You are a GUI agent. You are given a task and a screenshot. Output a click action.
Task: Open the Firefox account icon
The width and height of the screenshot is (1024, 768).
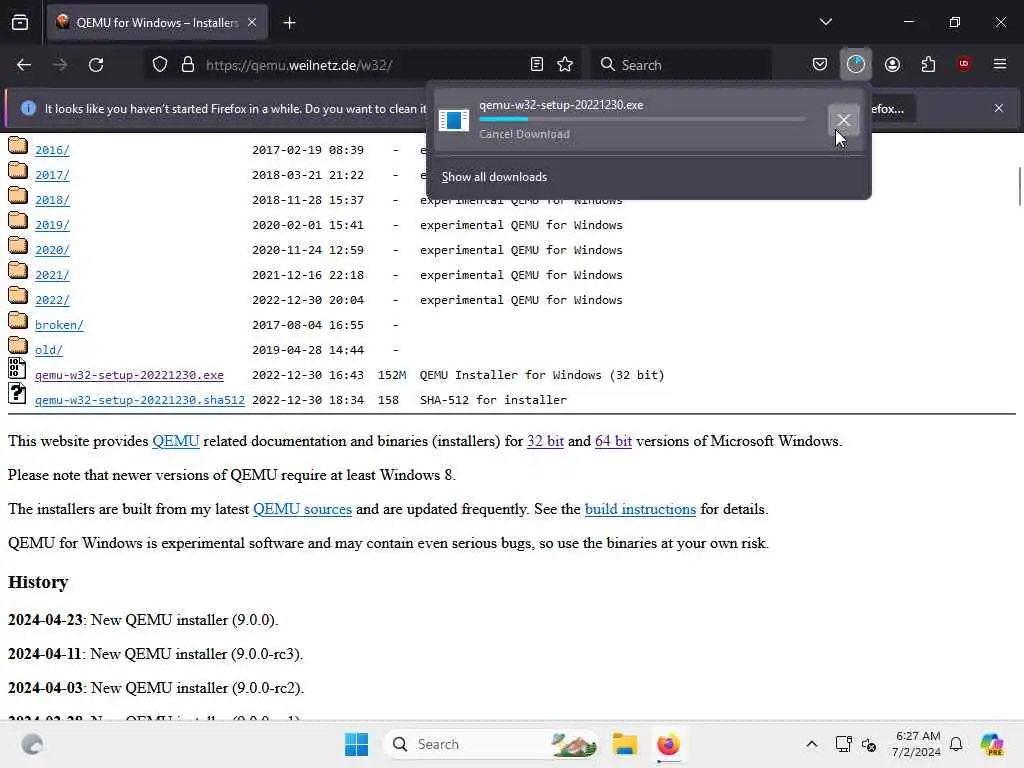[x=892, y=65]
